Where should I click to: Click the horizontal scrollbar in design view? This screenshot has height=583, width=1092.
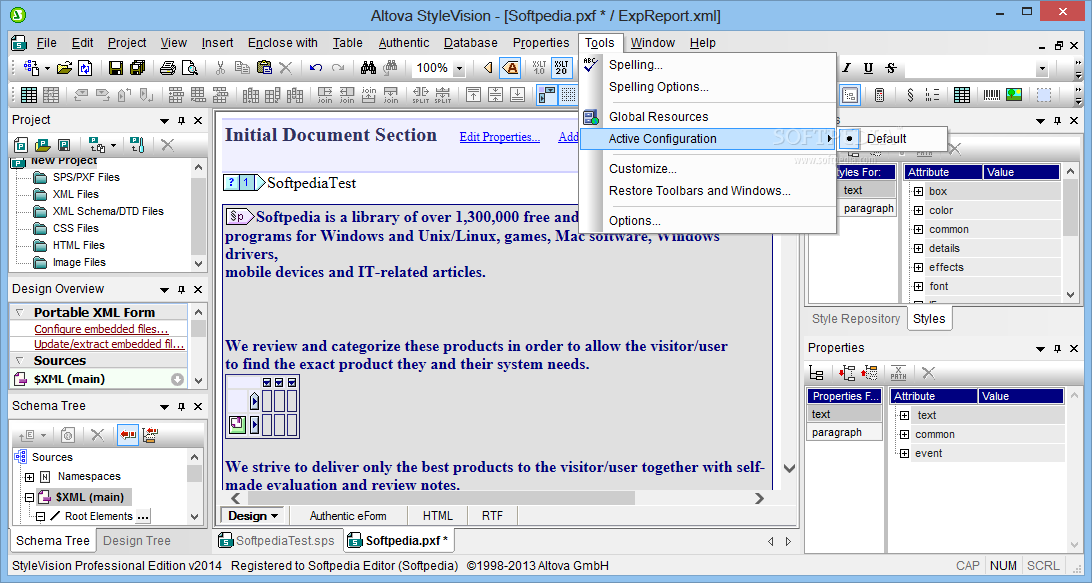(x=441, y=498)
